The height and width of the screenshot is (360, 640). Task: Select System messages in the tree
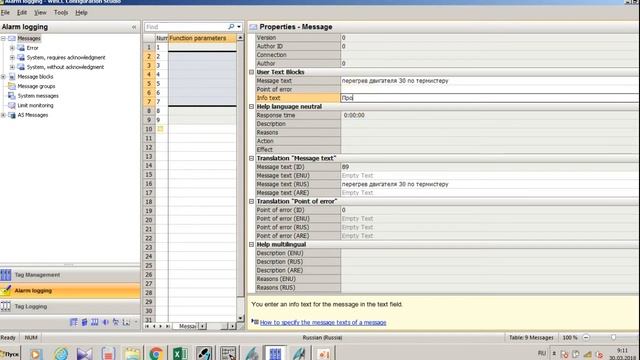(x=38, y=96)
